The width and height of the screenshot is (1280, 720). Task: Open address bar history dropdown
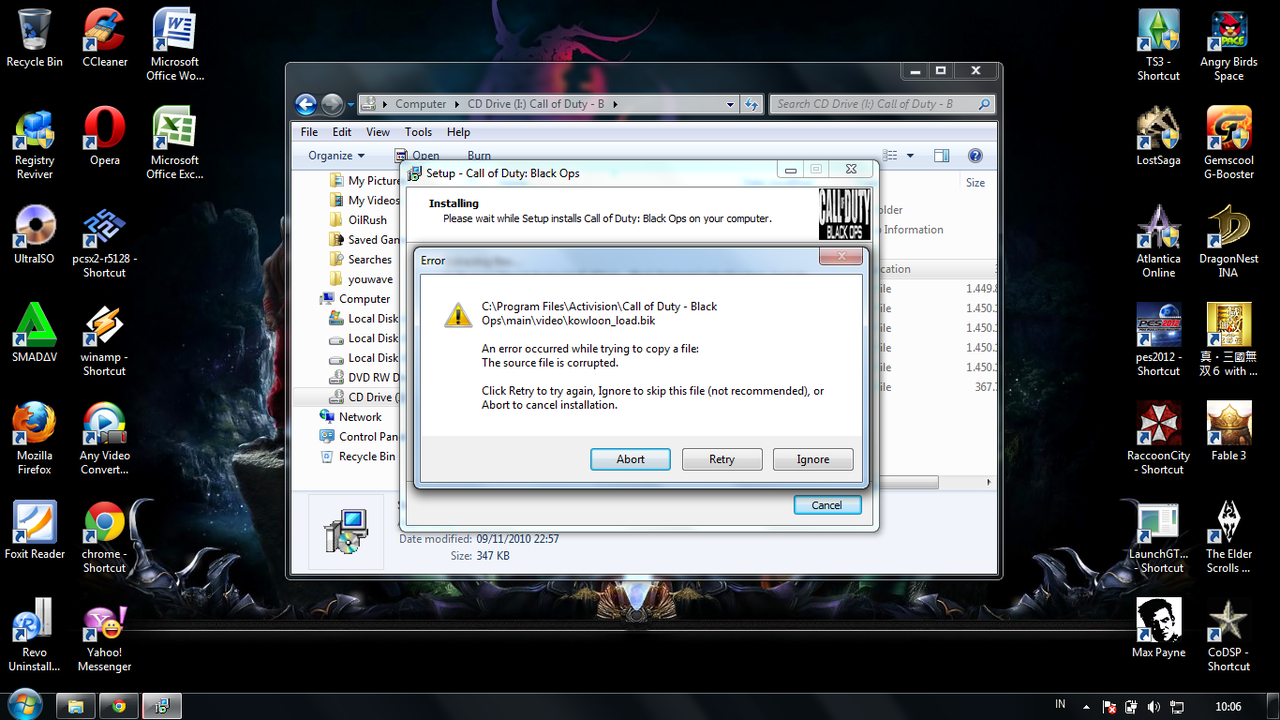click(x=730, y=104)
